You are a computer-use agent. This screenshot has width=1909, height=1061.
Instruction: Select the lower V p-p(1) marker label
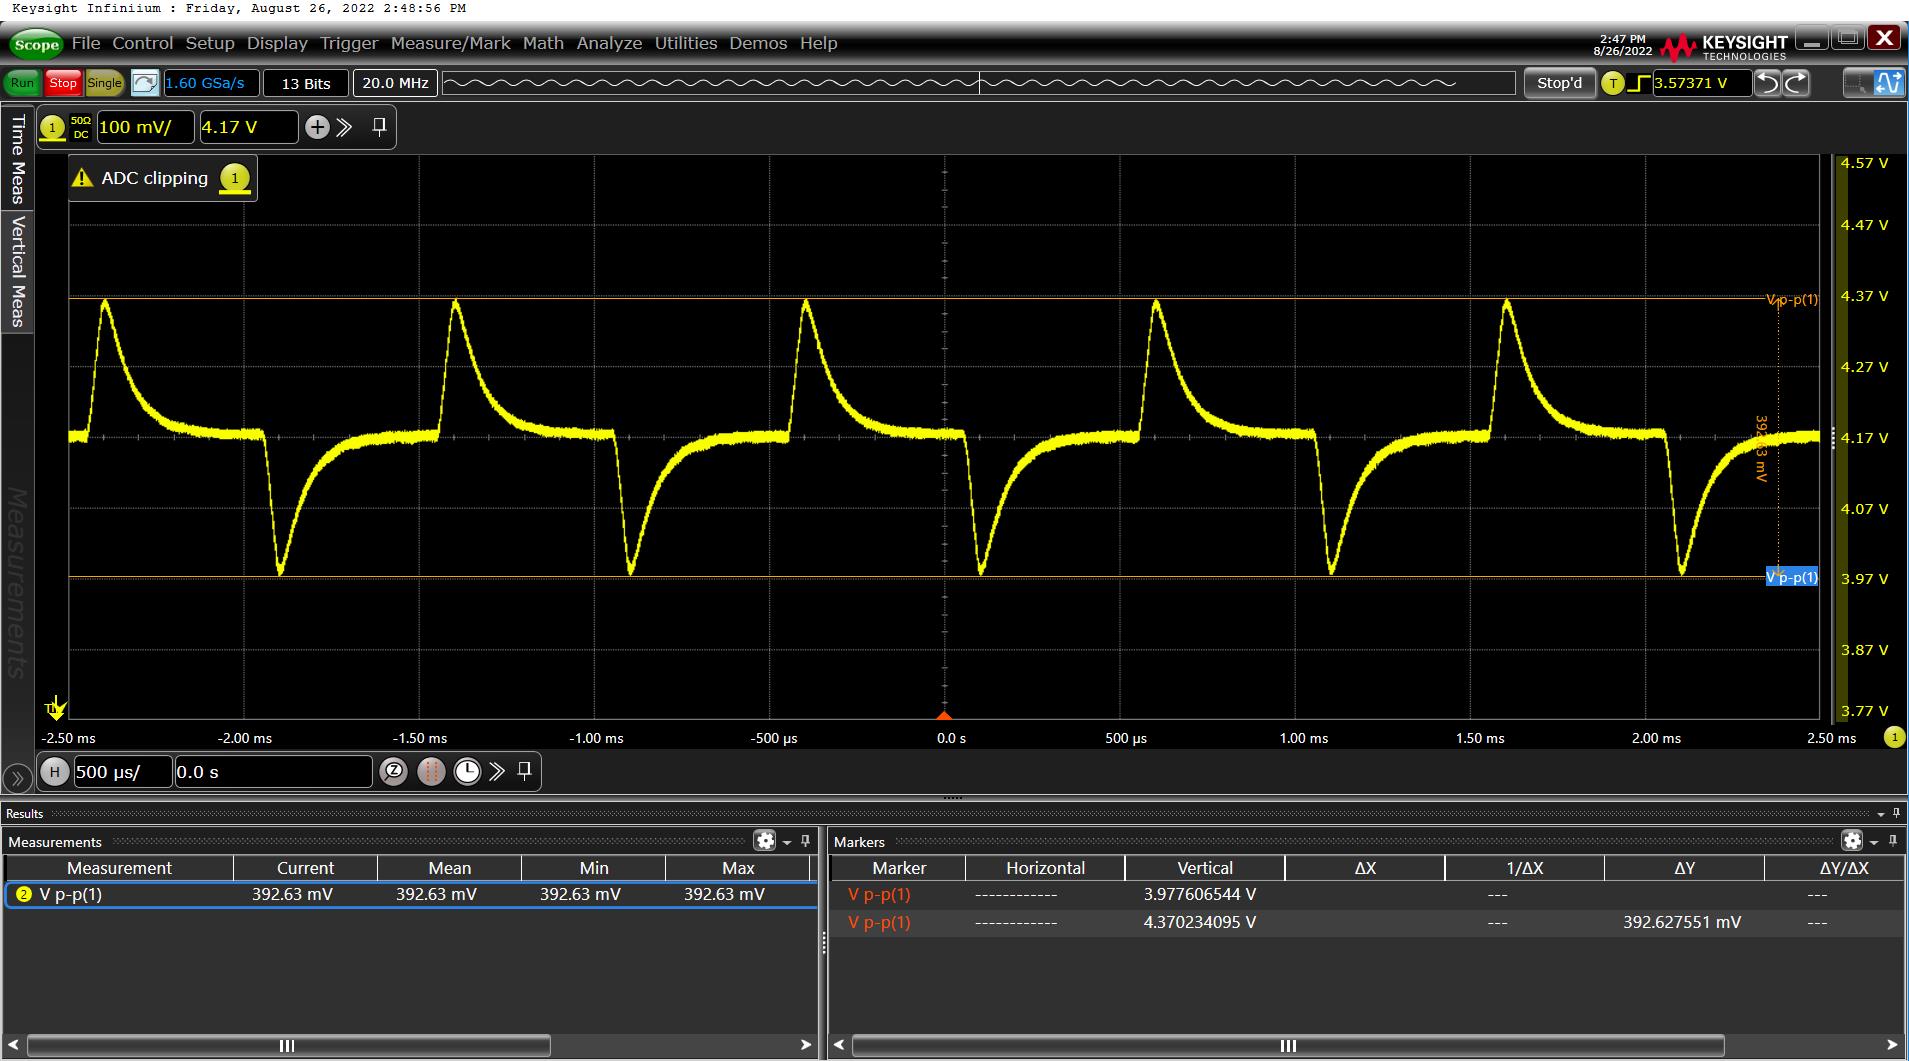1792,577
